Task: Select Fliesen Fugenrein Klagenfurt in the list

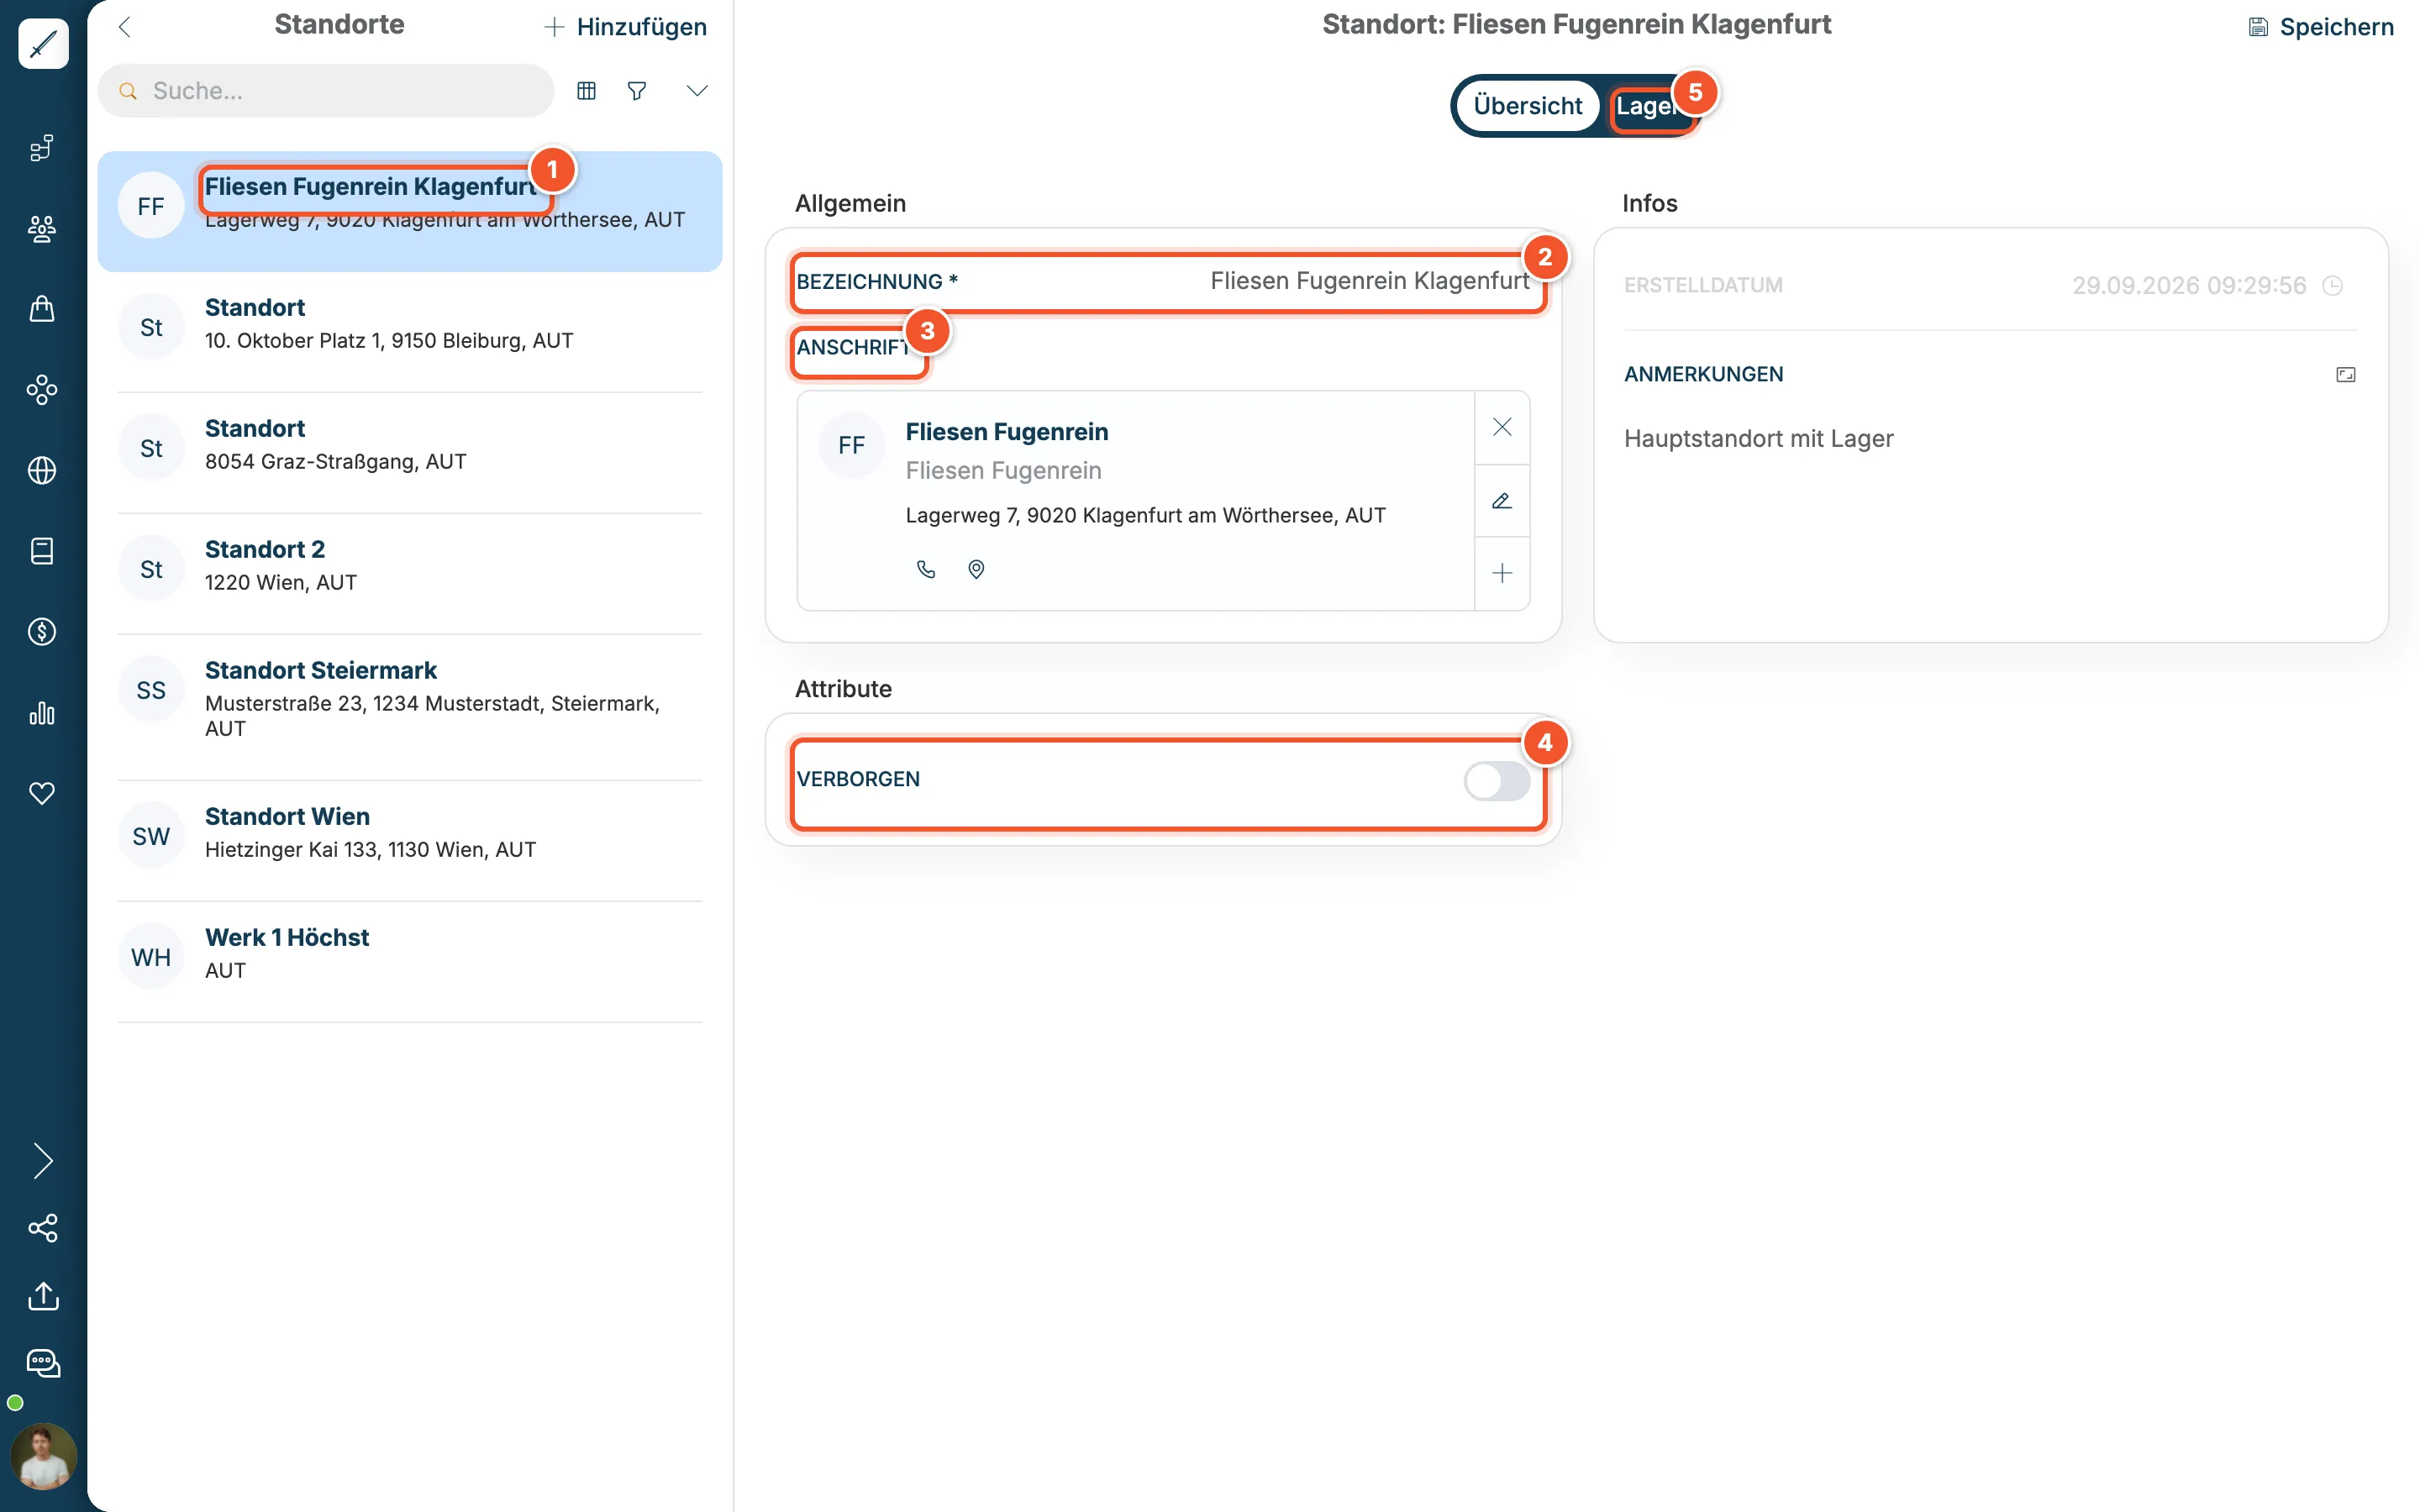Action: click(x=410, y=211)
